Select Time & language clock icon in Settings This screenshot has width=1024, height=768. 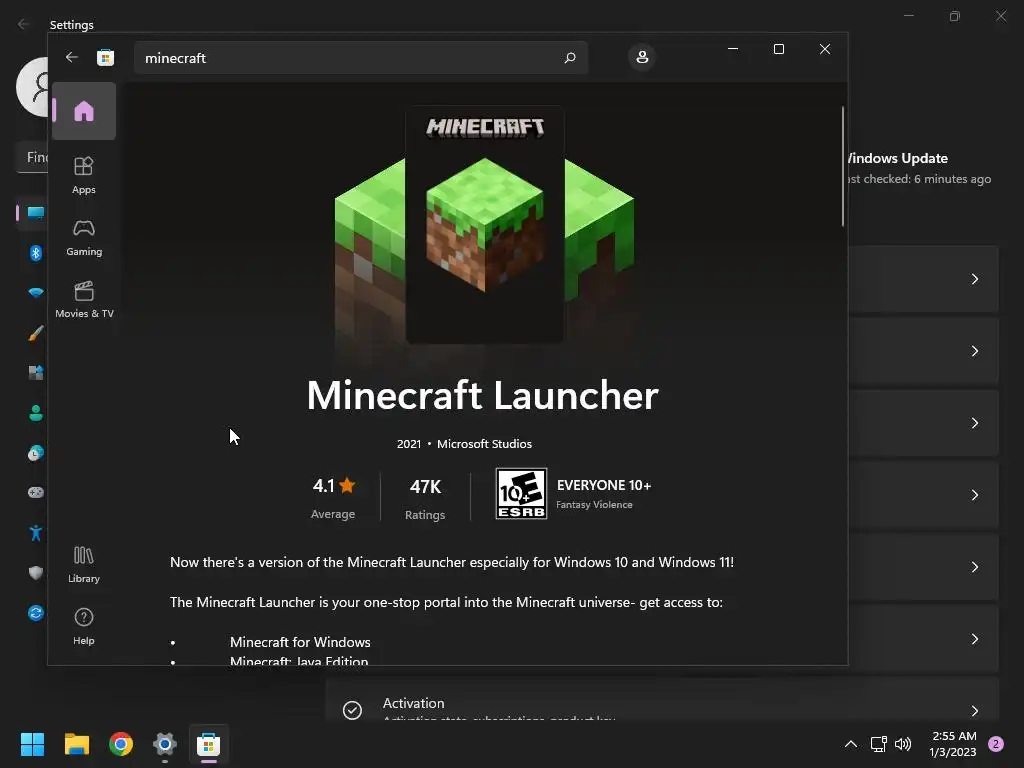coord(35,453)
